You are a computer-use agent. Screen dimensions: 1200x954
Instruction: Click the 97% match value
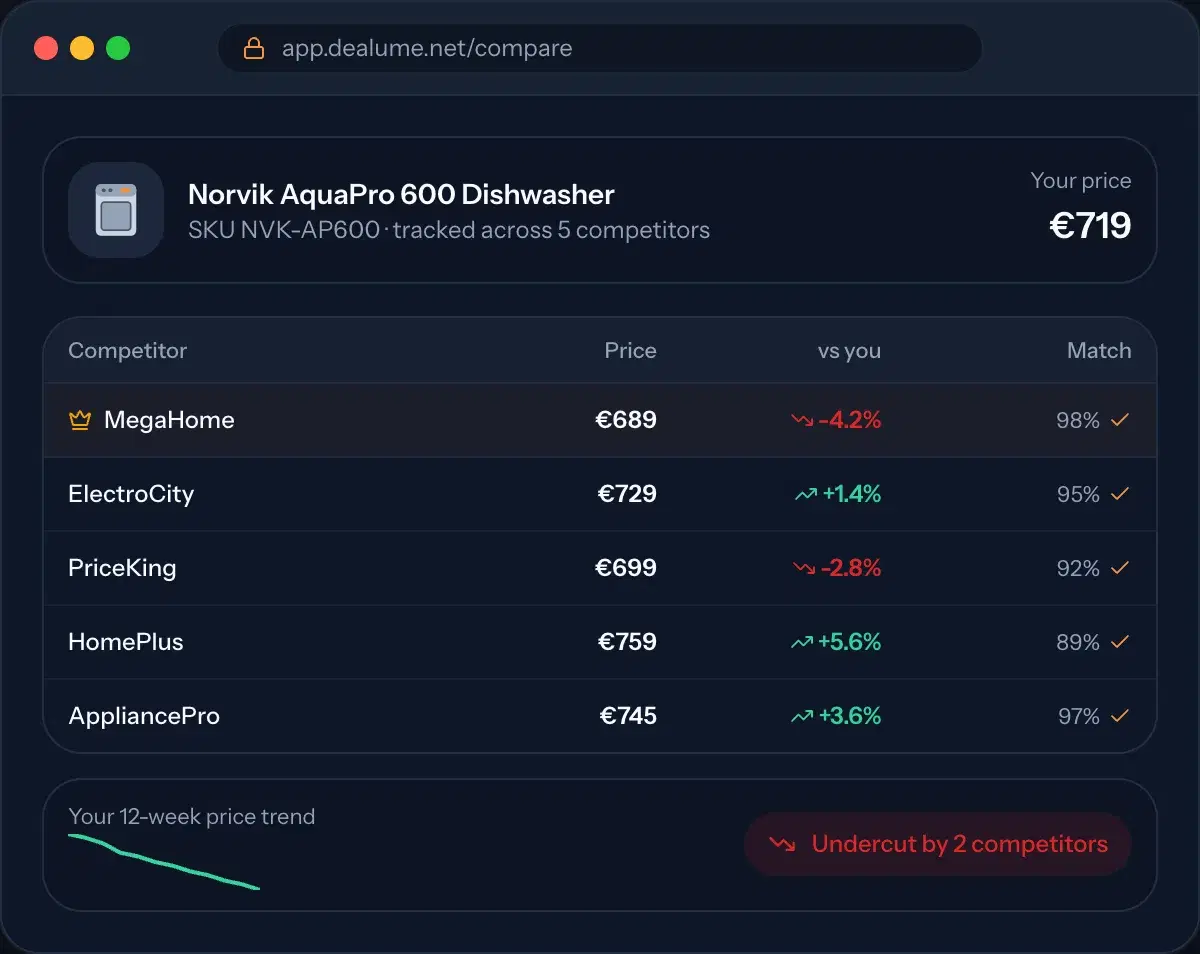[1079, 717]
